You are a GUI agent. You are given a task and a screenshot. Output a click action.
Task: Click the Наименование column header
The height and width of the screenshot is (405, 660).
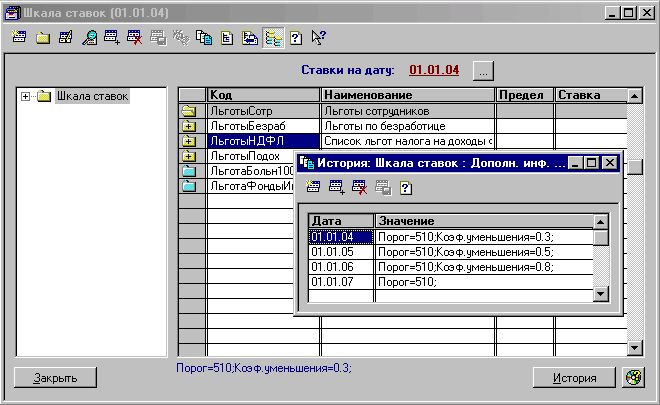(407, 95)
